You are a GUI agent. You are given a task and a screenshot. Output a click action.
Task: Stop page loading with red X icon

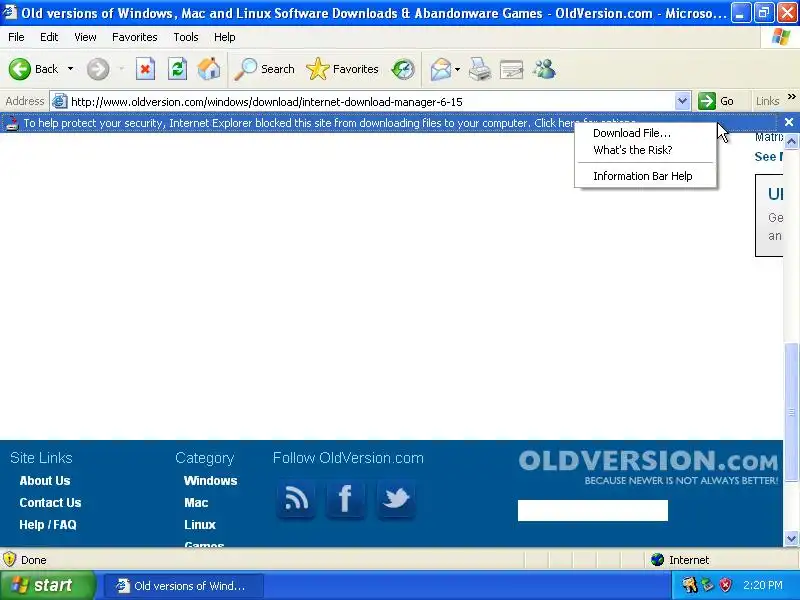pos(145,69)
